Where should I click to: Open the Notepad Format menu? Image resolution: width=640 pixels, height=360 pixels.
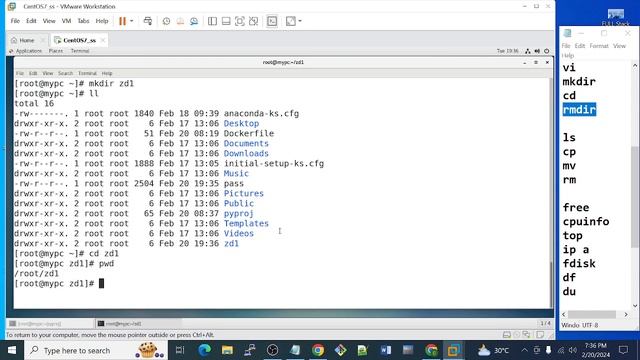pyautogui.click(x=599, y=46)
